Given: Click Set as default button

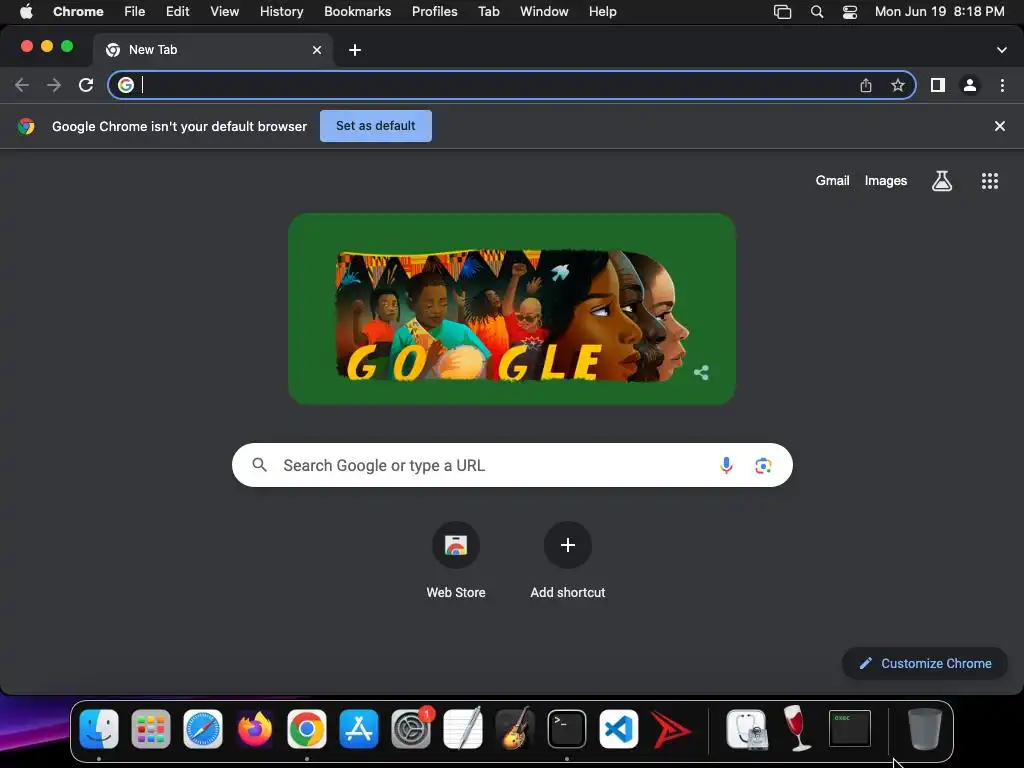Looking at the screenshot, I should pyautogui.click(x=376, y=126).
